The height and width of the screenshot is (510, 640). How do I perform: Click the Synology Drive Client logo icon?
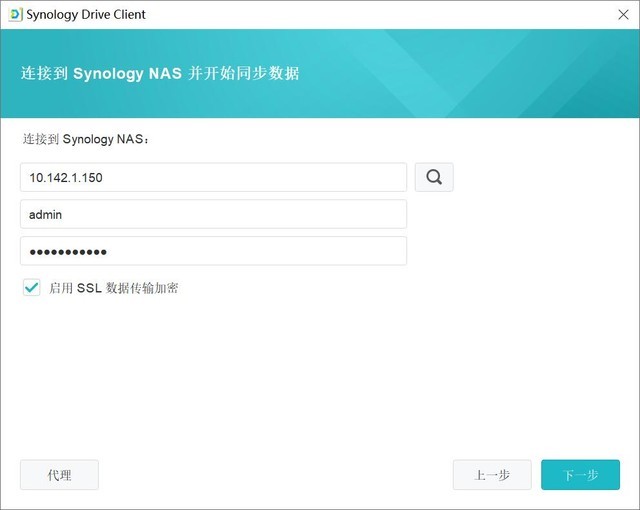15,15
